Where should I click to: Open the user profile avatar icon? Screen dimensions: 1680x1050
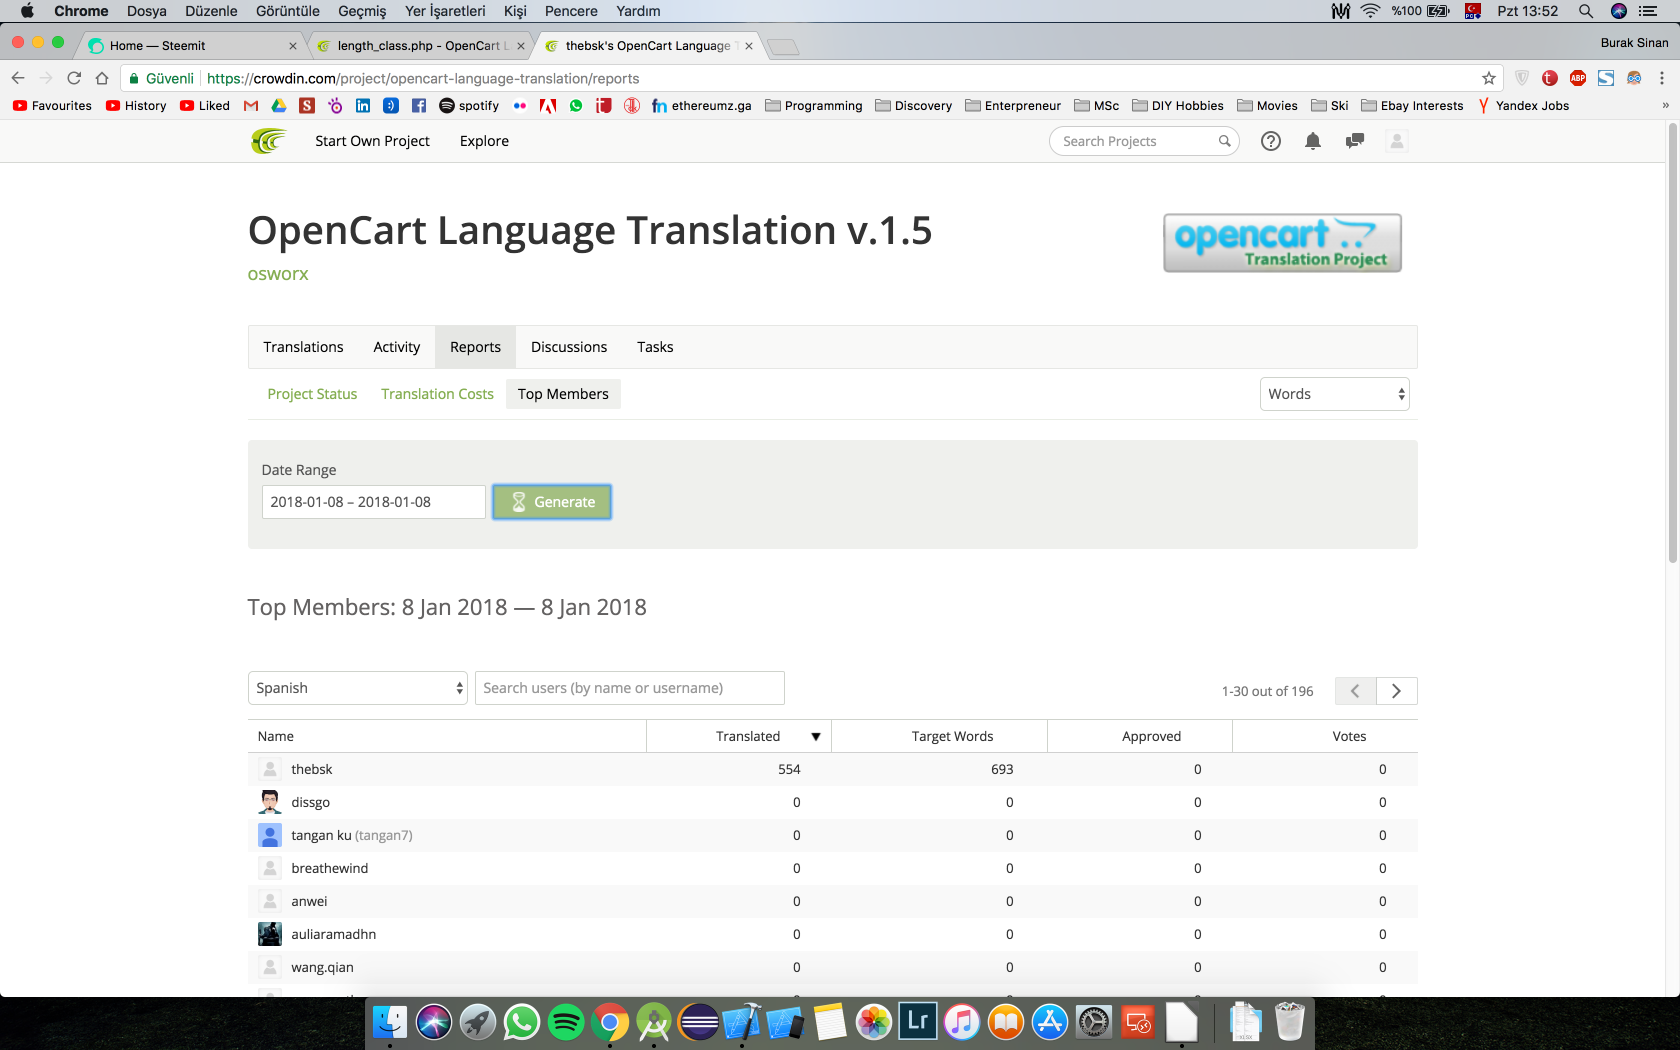coord(1397,141)
